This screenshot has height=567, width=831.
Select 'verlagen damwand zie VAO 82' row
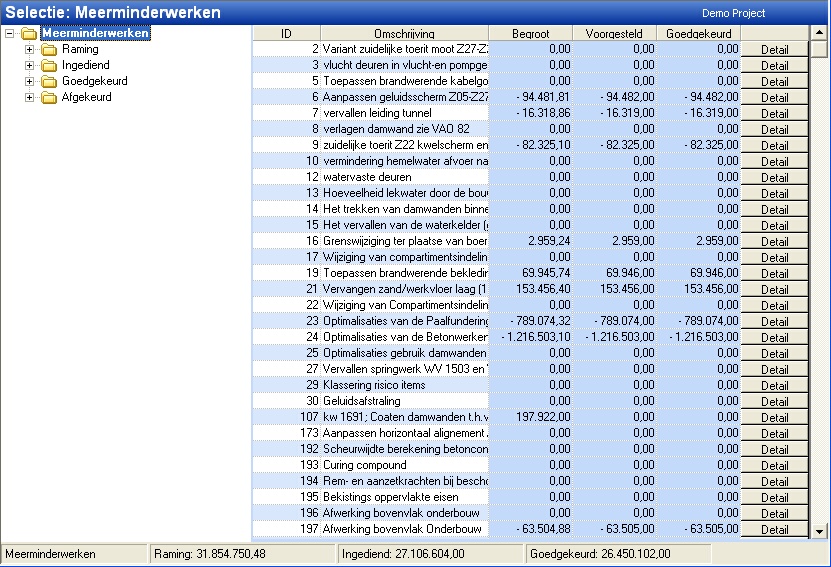[x=404, y=129]
